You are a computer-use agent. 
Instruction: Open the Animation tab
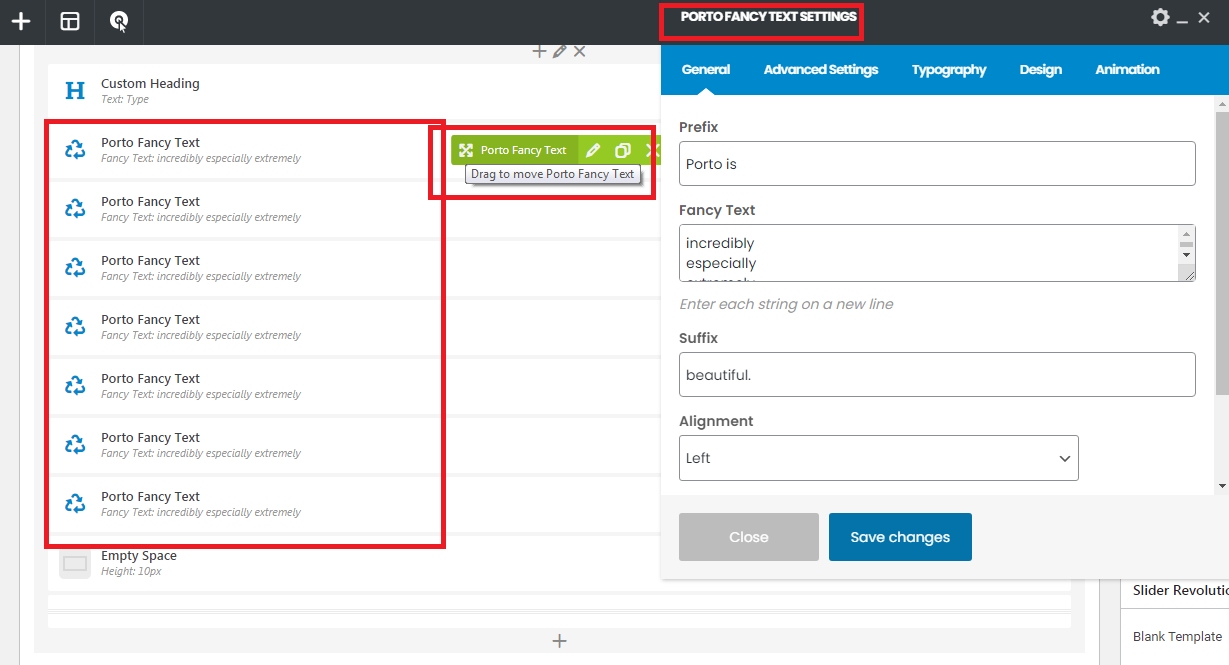pos(1127,70)
